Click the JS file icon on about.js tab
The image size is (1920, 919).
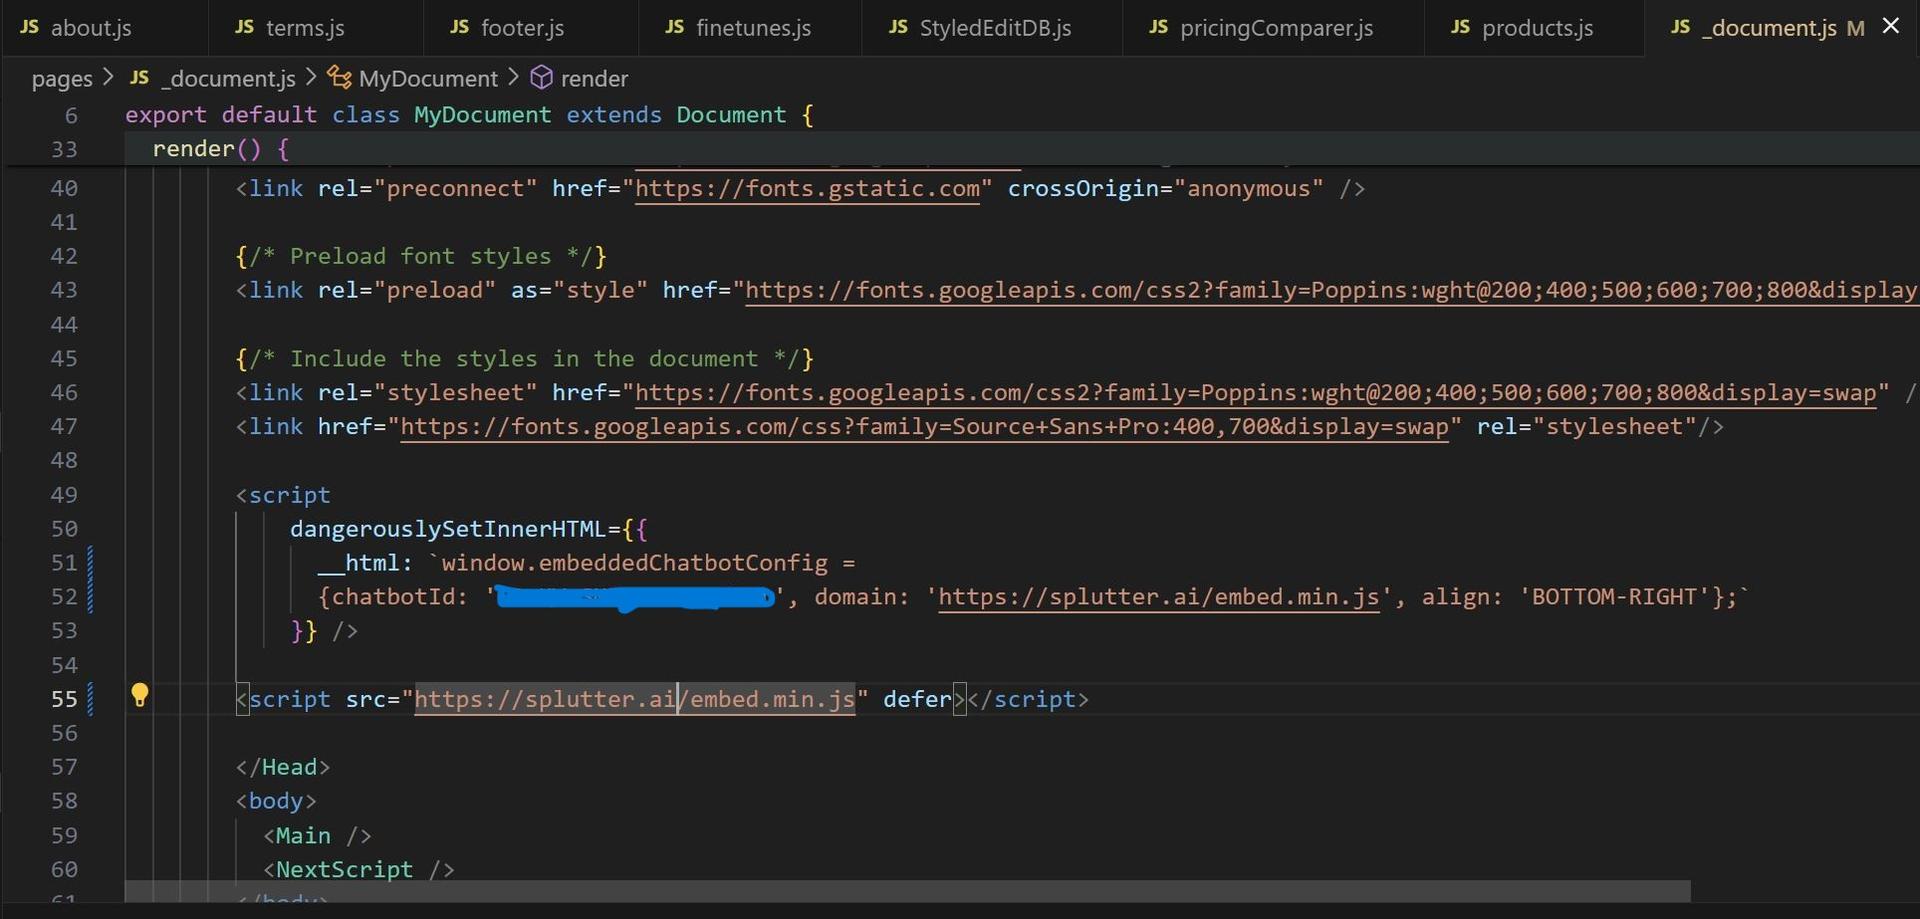coord(30,27)
